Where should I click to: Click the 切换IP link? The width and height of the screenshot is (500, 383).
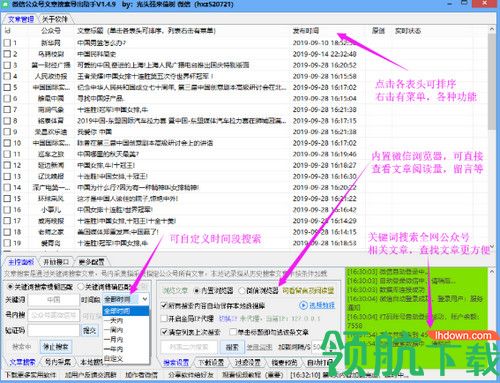227,318
